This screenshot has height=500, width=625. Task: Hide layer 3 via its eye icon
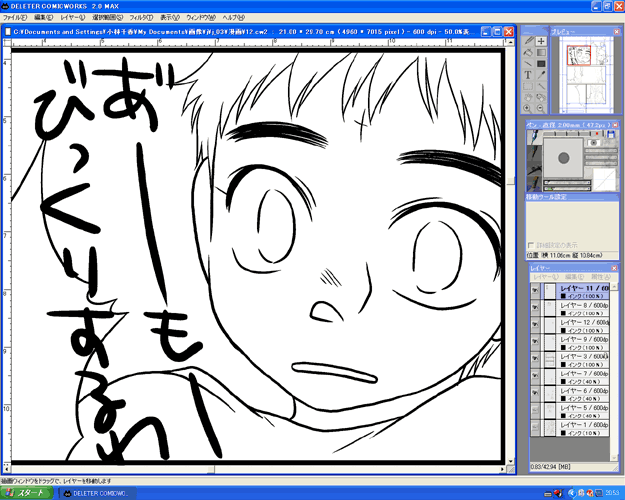click(x=535, y=360)
